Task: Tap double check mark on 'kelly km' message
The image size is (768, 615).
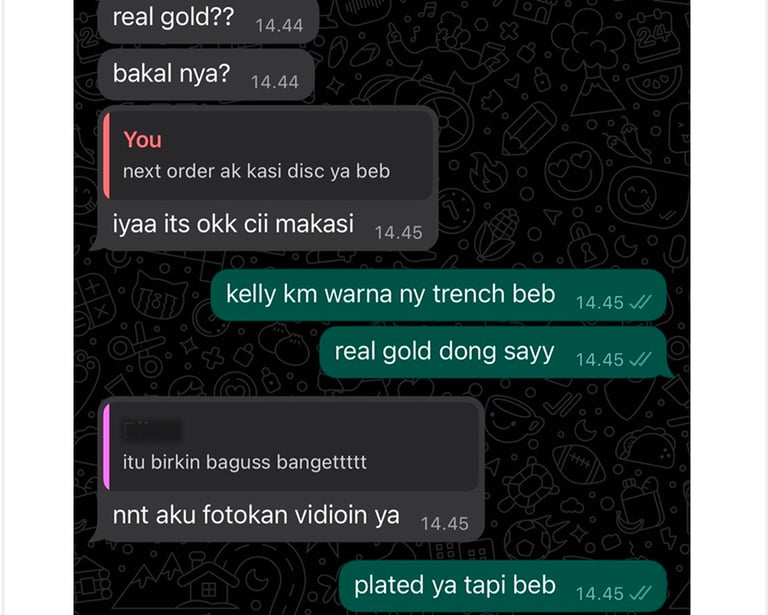Action: (641, 302)
